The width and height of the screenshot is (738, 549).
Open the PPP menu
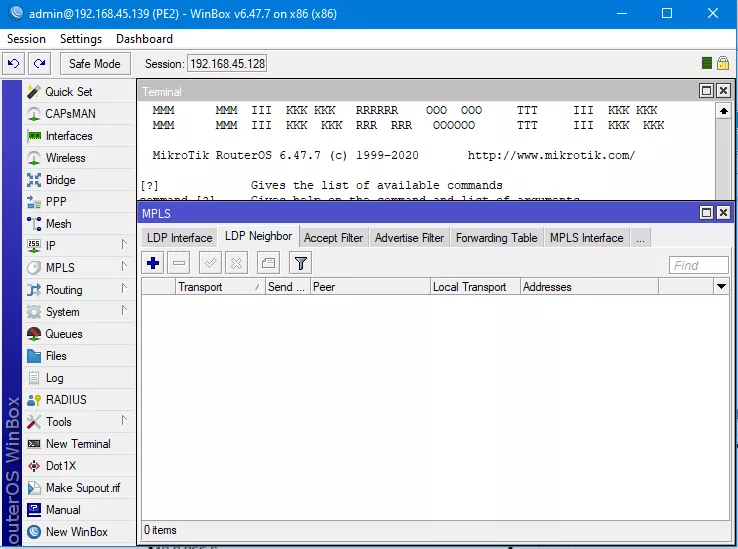click(79, 202)
